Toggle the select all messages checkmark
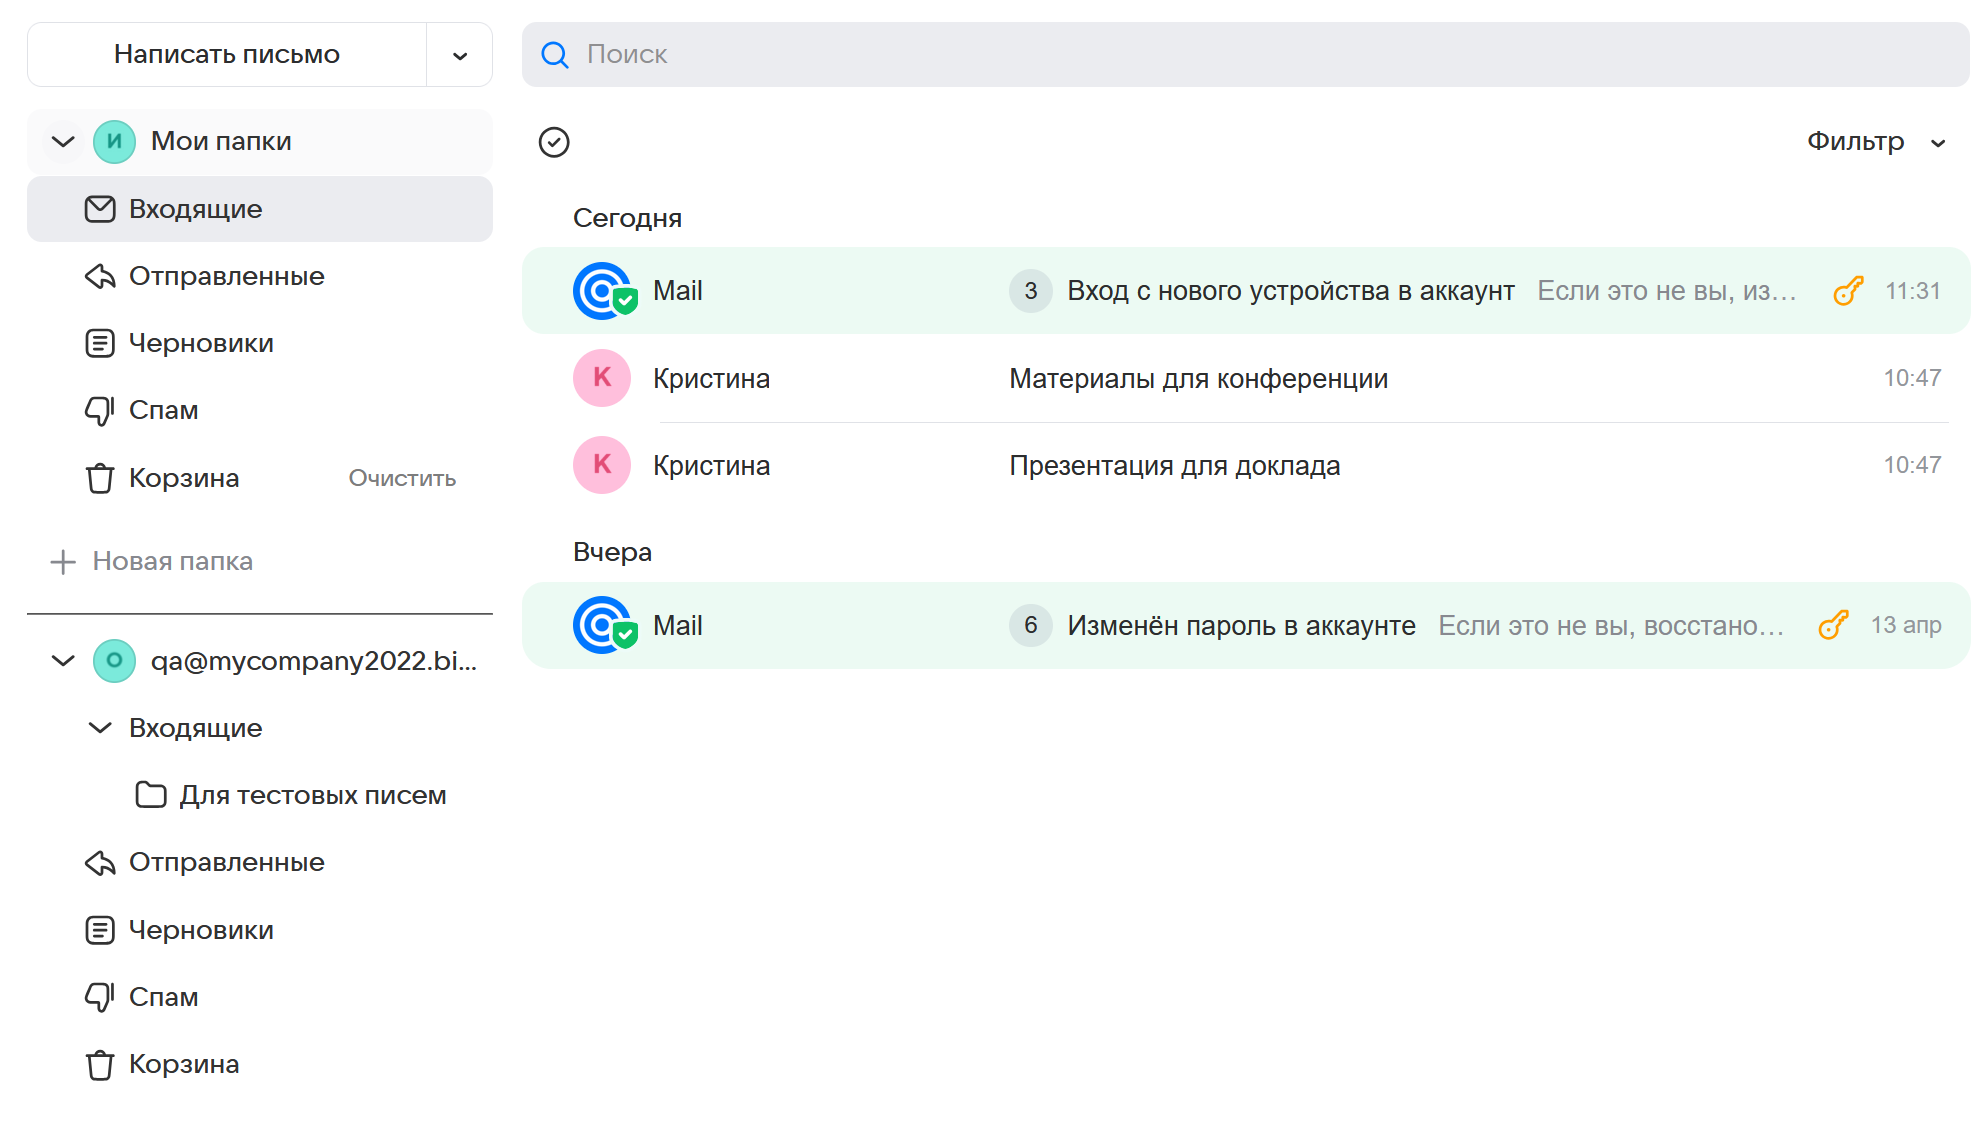 [554, 142]
